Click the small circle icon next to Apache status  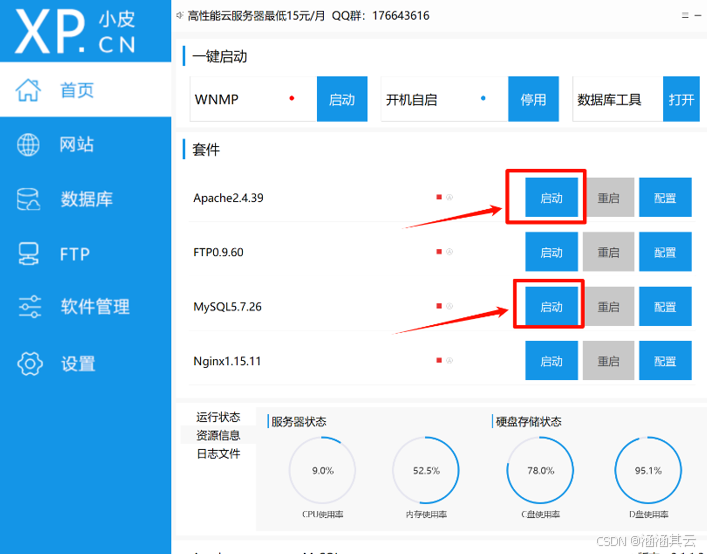point(449,197)
